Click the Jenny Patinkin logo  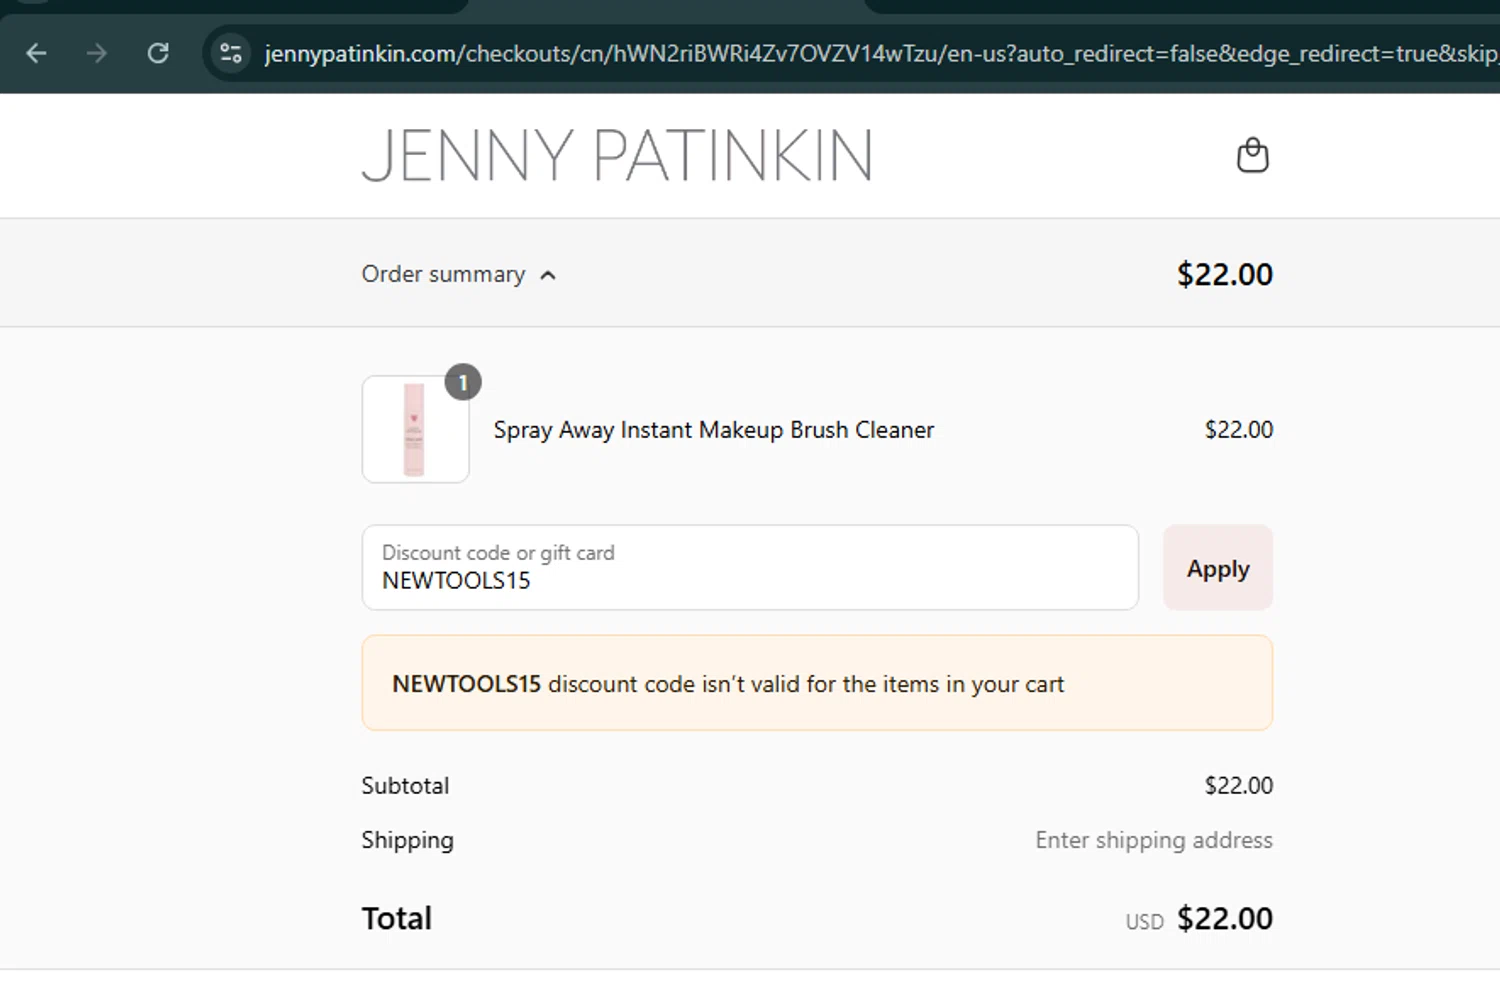[x=617, y=156]
